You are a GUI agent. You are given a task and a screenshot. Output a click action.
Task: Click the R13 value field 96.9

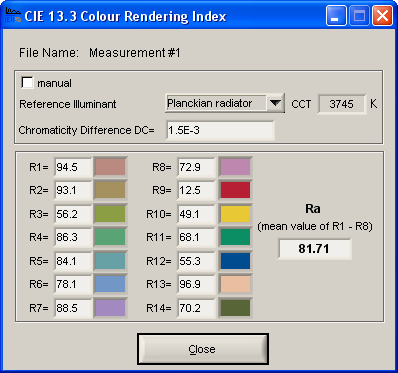point(196,284)
